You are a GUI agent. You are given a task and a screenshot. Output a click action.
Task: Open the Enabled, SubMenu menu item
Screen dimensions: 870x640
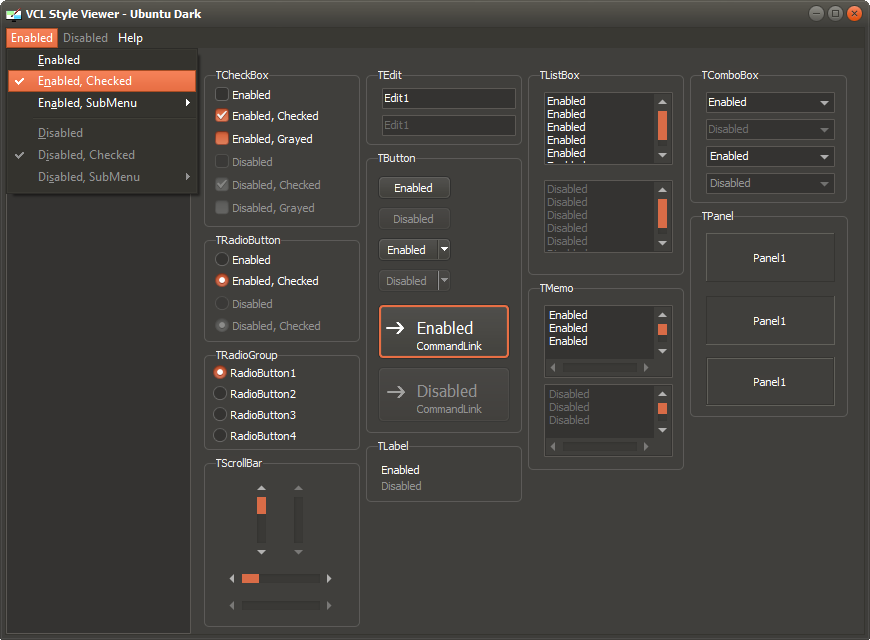click(102, 103)
